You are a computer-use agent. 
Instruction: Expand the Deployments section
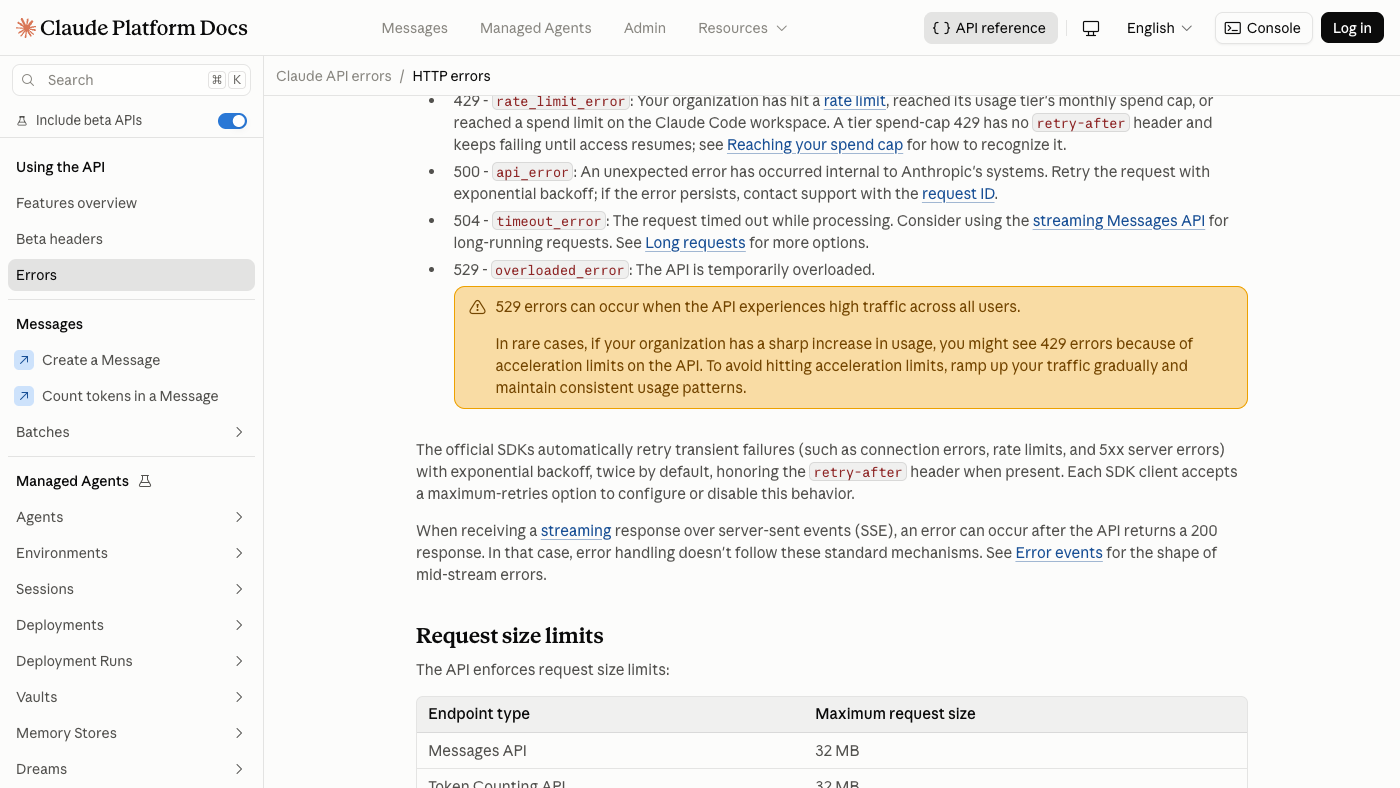click(x=131, y=625)
